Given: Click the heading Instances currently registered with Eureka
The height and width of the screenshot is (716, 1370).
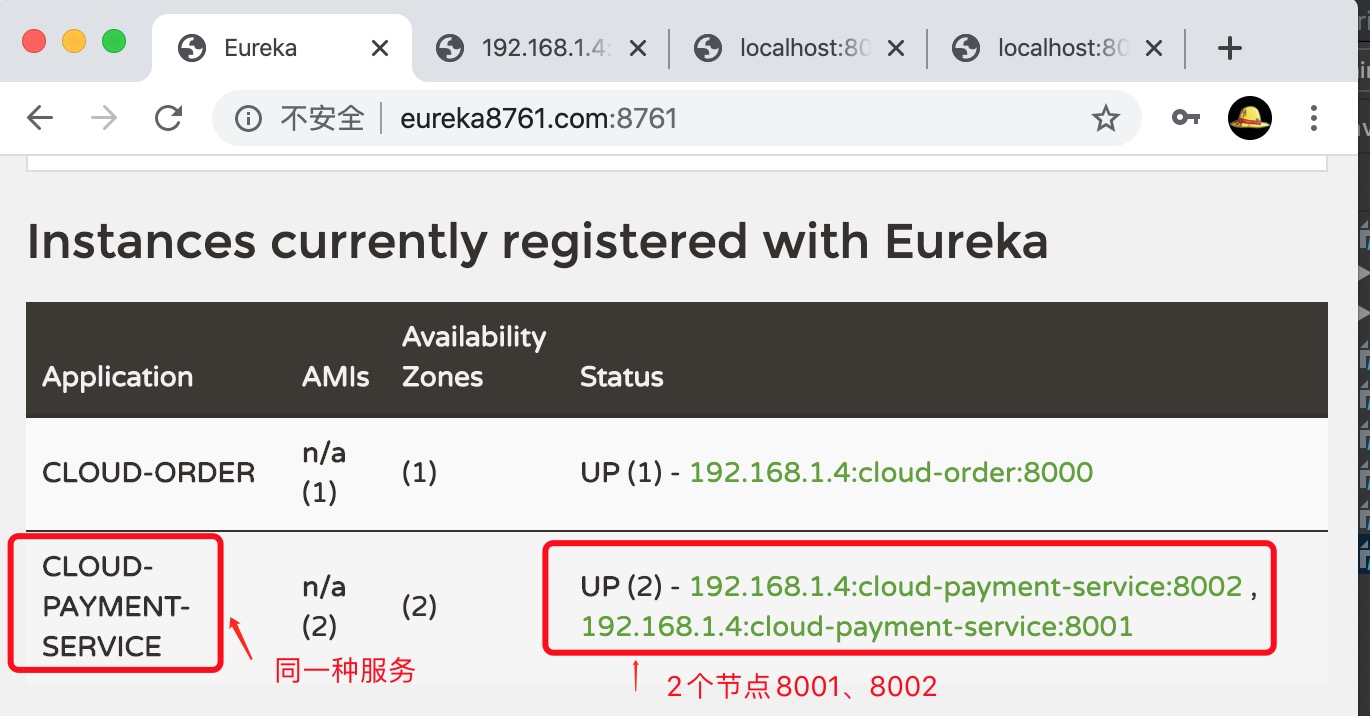Looking at the screenshot, I should (x=538, y=242).
